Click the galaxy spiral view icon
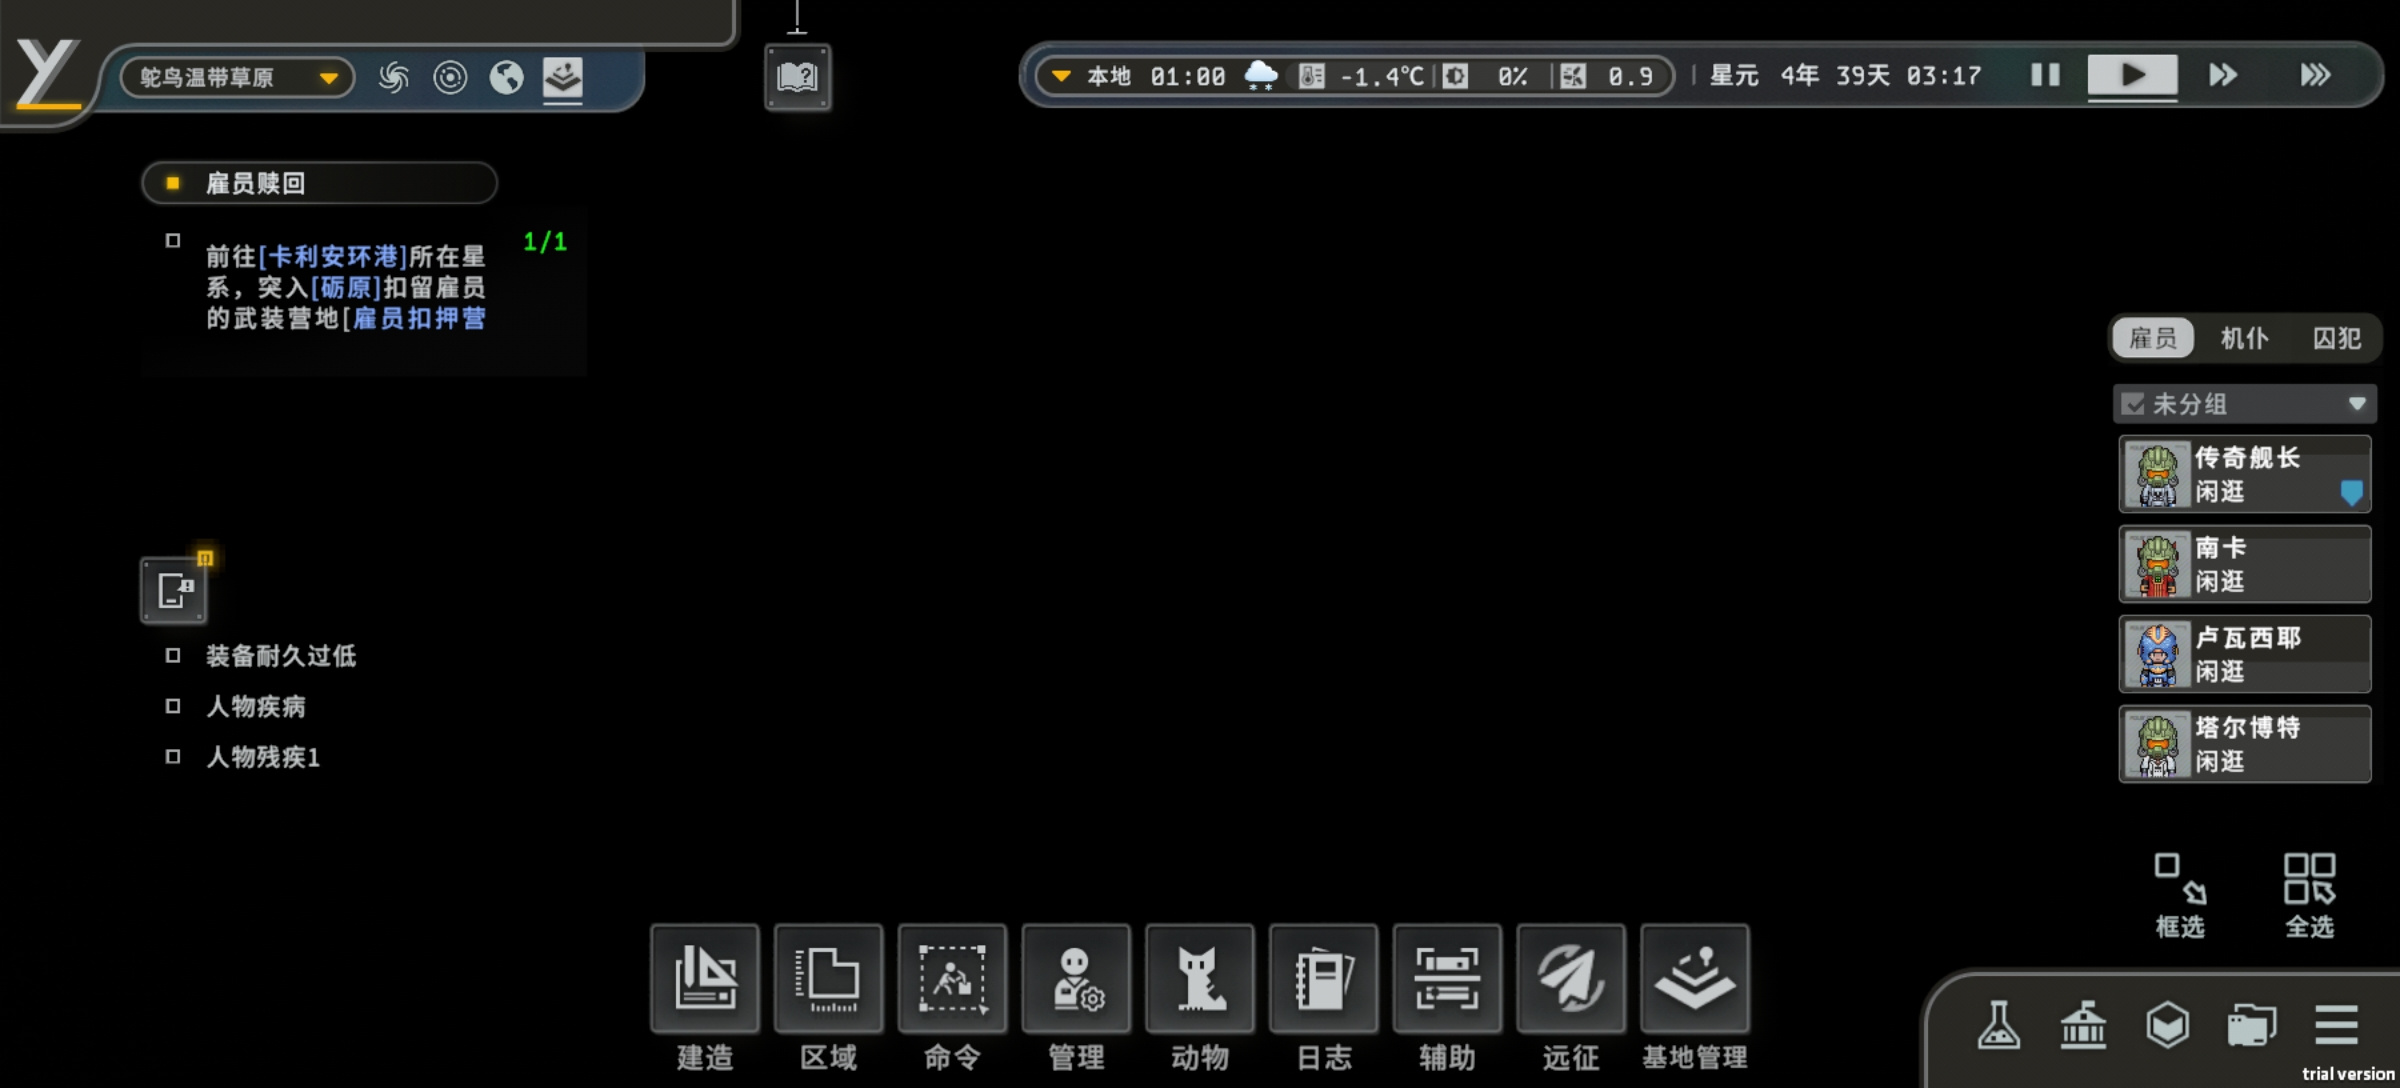 pyautogui.click(x=394, y=77)
